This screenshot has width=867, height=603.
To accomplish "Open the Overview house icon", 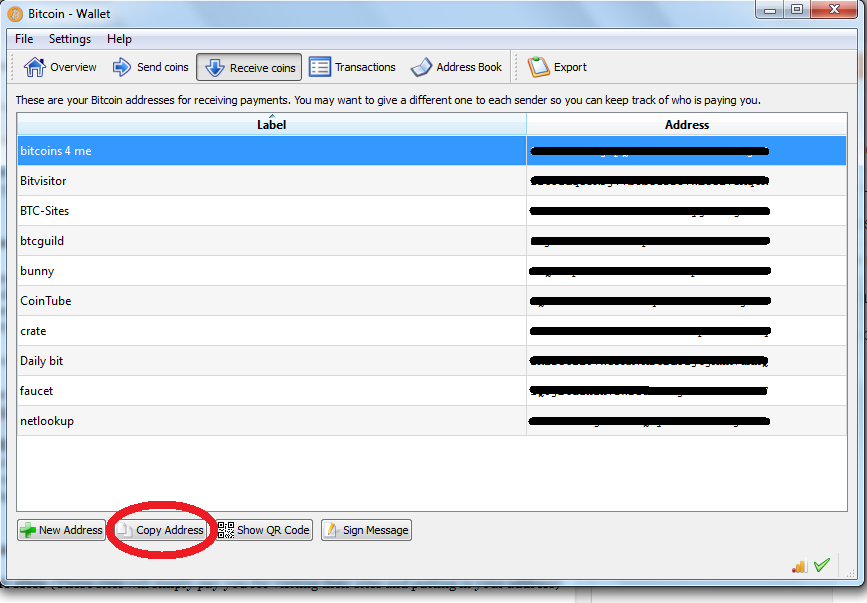I will pos(34,67).
